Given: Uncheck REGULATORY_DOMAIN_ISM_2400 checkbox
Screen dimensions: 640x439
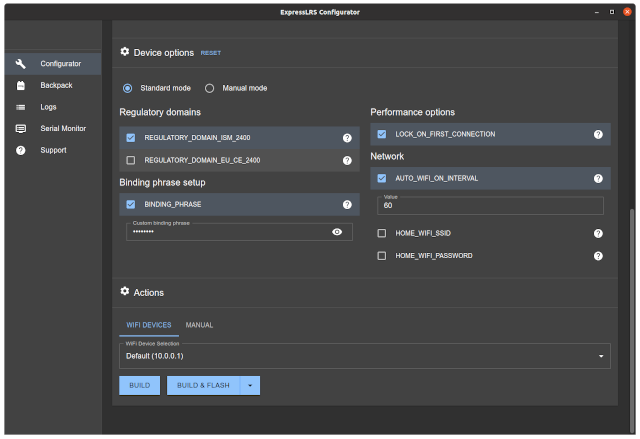Looking at the screenshot, I should click(131, 138).
